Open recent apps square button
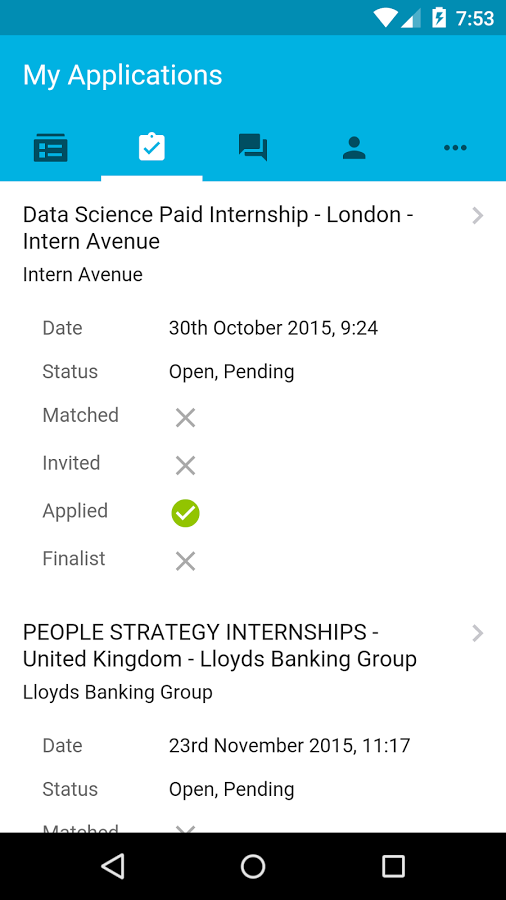506x900 pixels. tap(393, 866)
